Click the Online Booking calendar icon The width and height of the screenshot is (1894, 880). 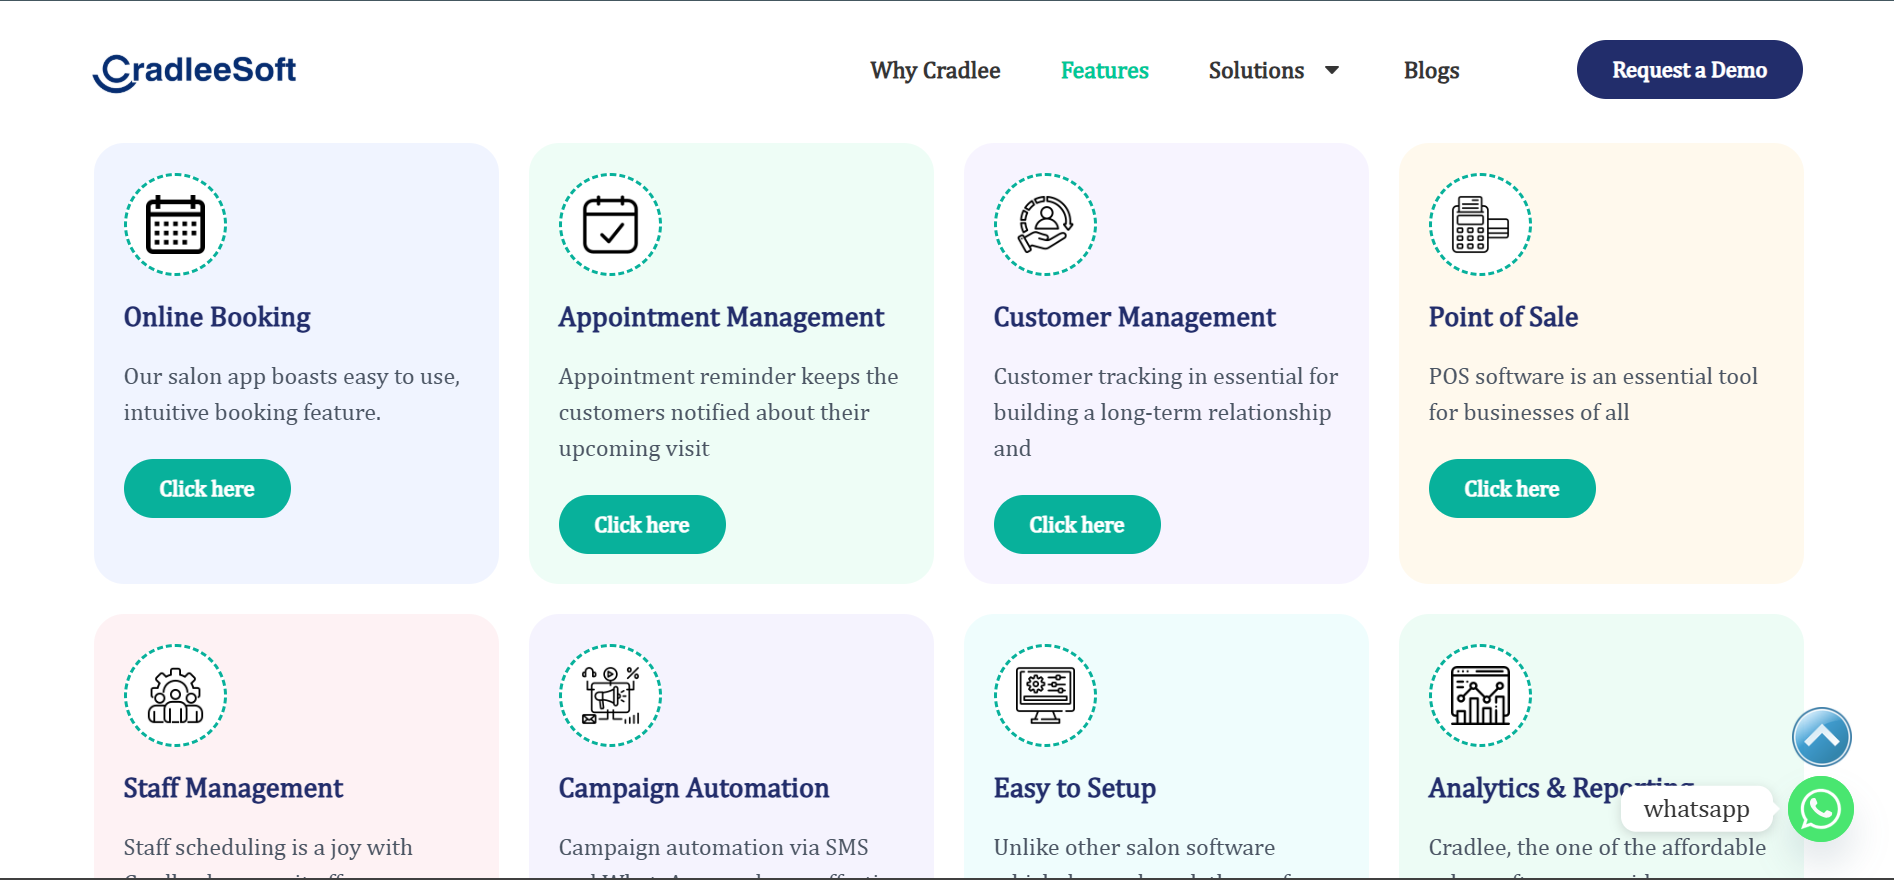(x=175, y=224)
